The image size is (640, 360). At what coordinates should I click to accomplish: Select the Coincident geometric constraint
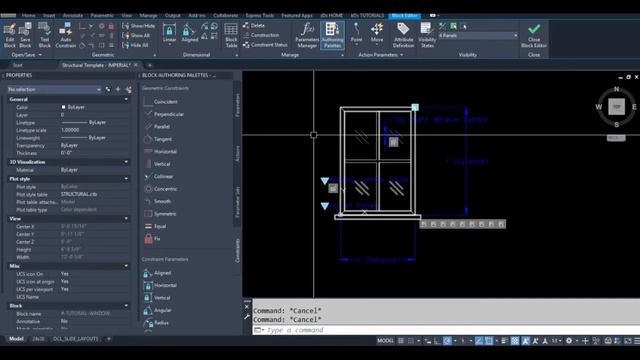coord(161,102)
